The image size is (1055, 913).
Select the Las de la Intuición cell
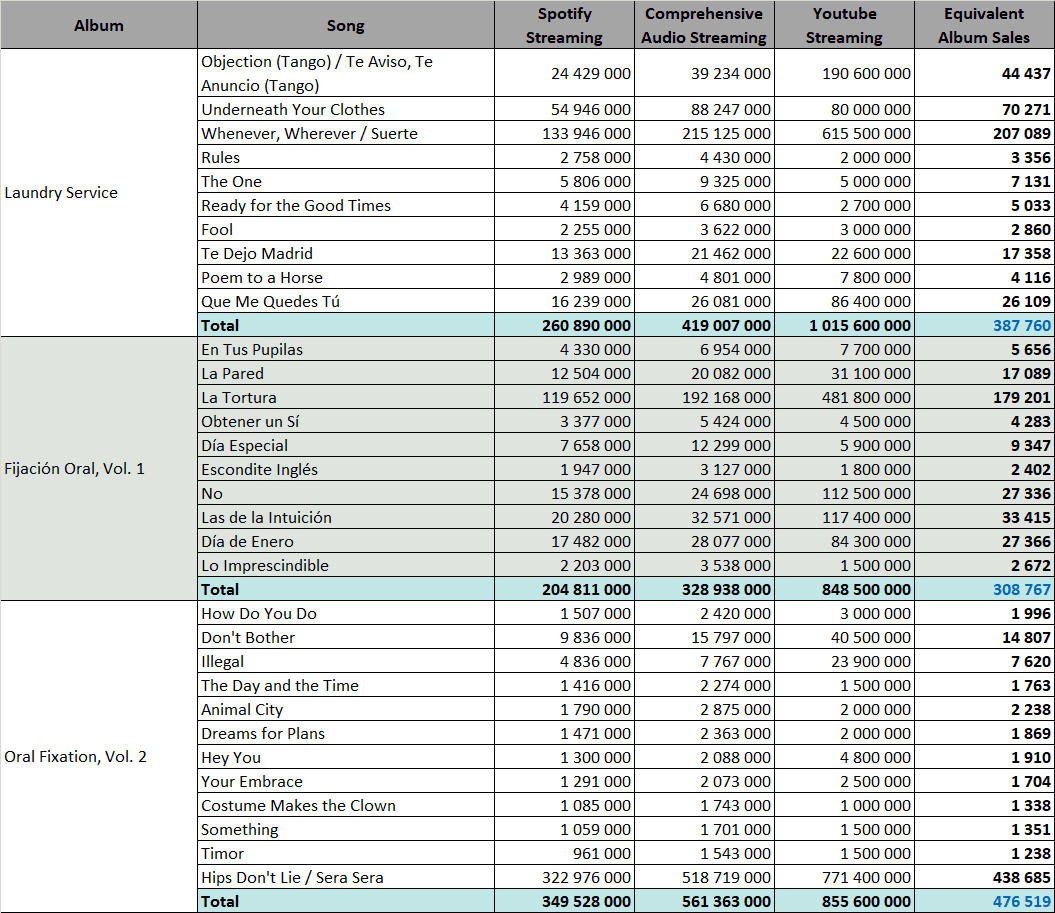[x=346, y=517]
